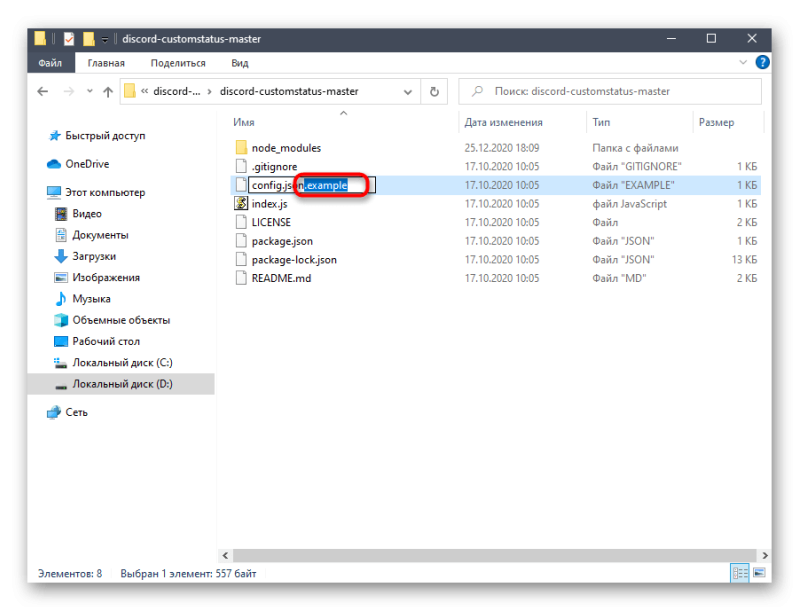Expand the ribbon with the chevron
Image resolution: width=800 pixels, height=611 pixels.
pyautogui.click(x=743, y=62)
